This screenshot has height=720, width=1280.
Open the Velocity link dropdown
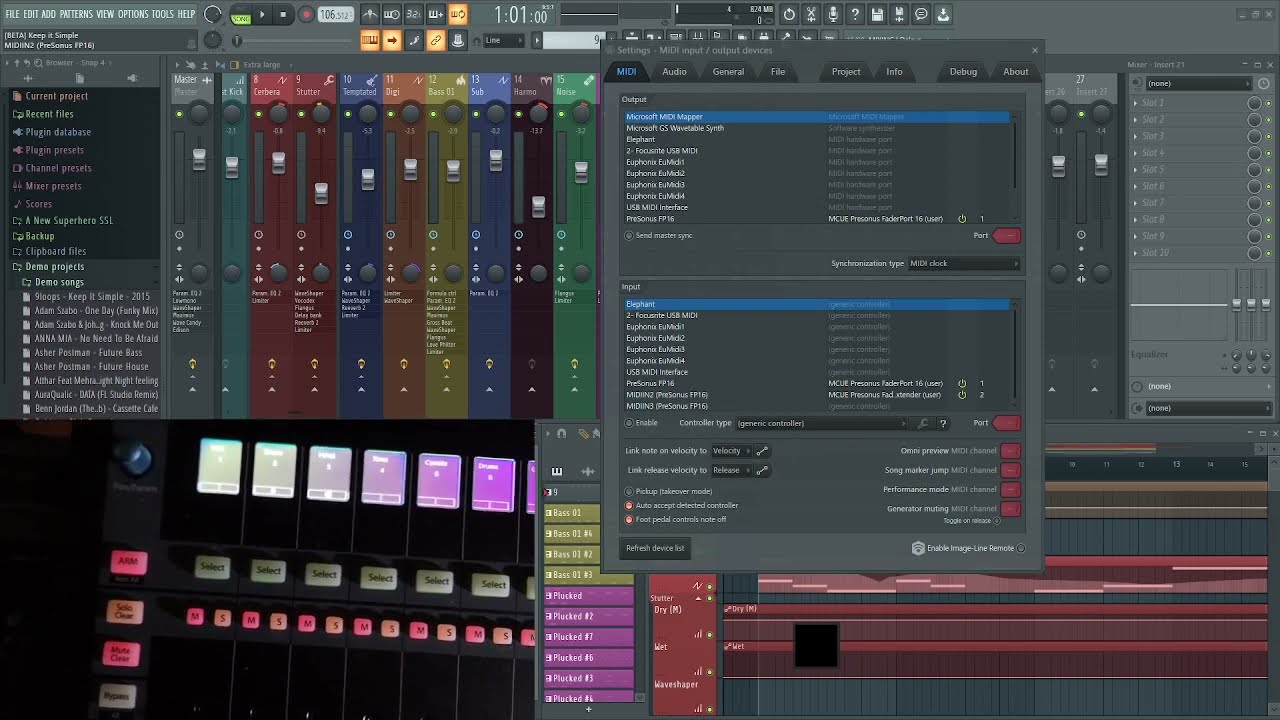point(731,451)
